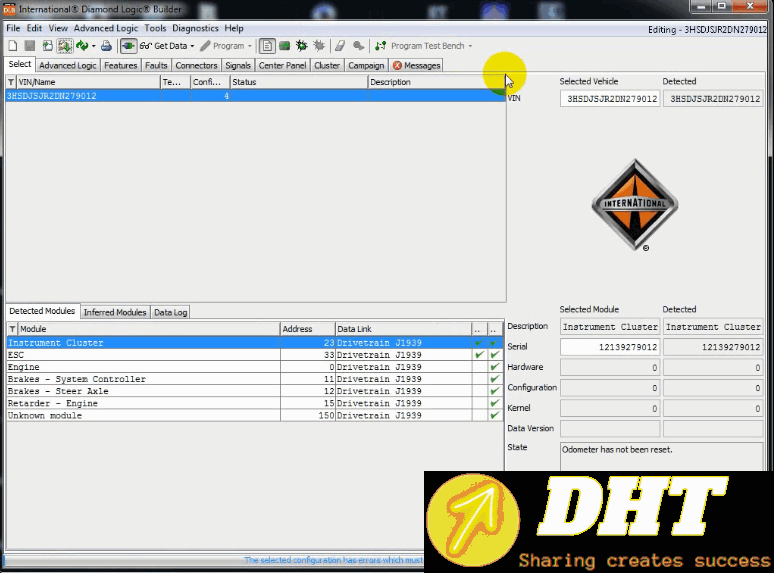Click the eraser toolbar icon

340,46
